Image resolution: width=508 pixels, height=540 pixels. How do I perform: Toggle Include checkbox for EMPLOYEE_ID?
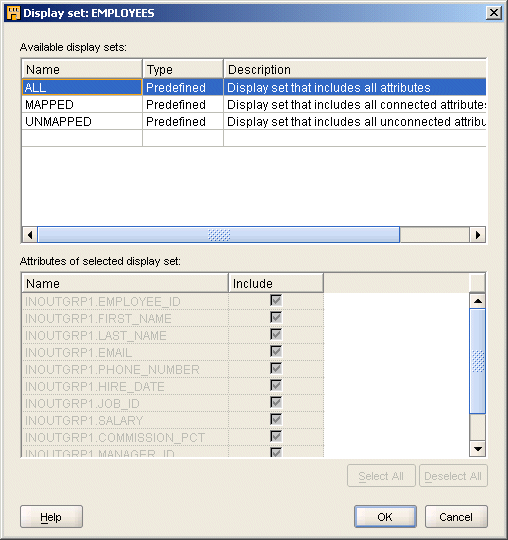point(276,301)
